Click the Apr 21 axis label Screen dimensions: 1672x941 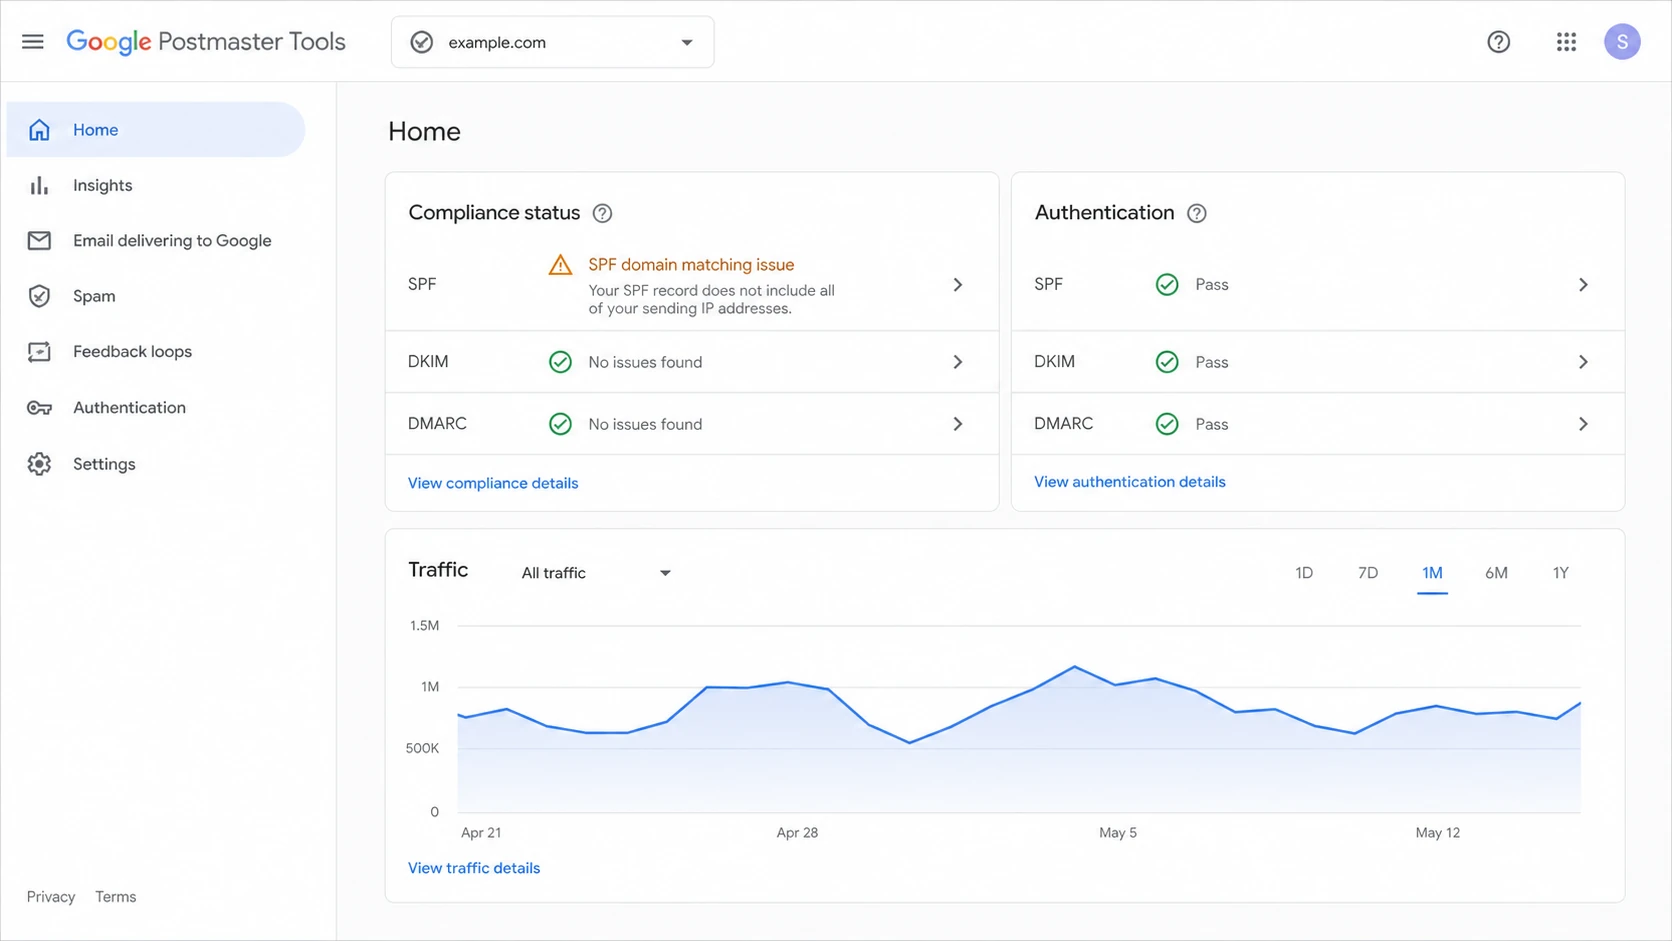(x=481, y=833)
